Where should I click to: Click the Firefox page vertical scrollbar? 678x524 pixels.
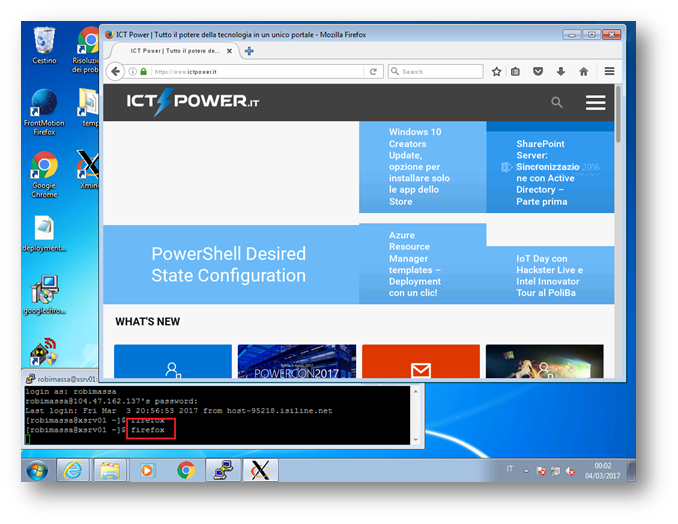(618, 115)
